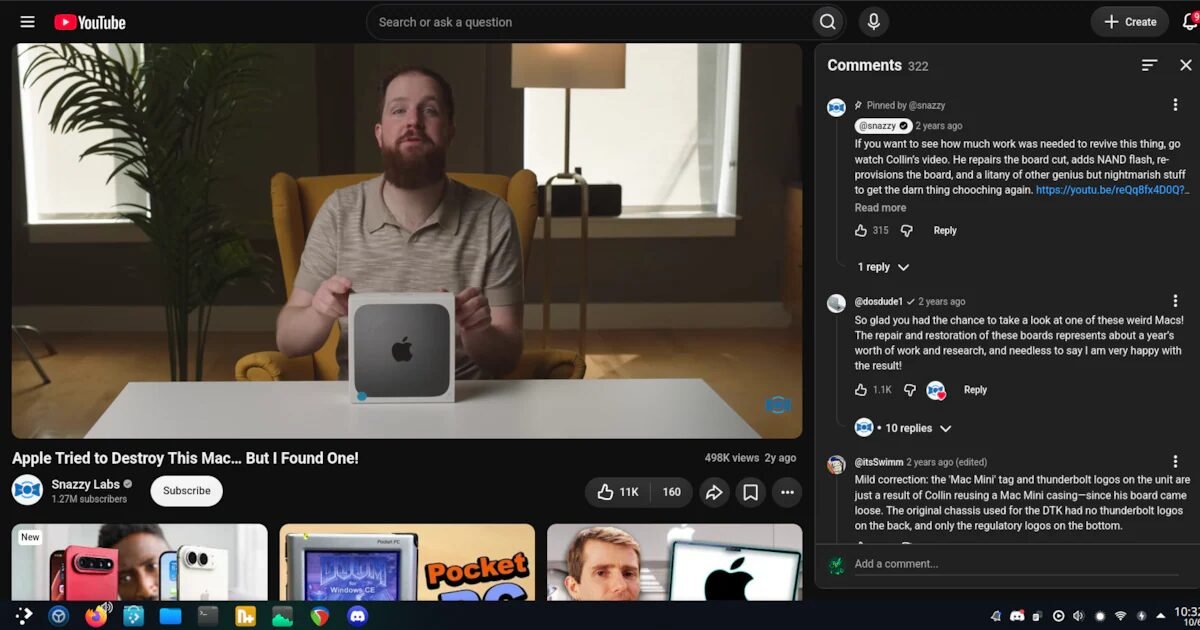Click the search magnifier button

tap(827, 22)
